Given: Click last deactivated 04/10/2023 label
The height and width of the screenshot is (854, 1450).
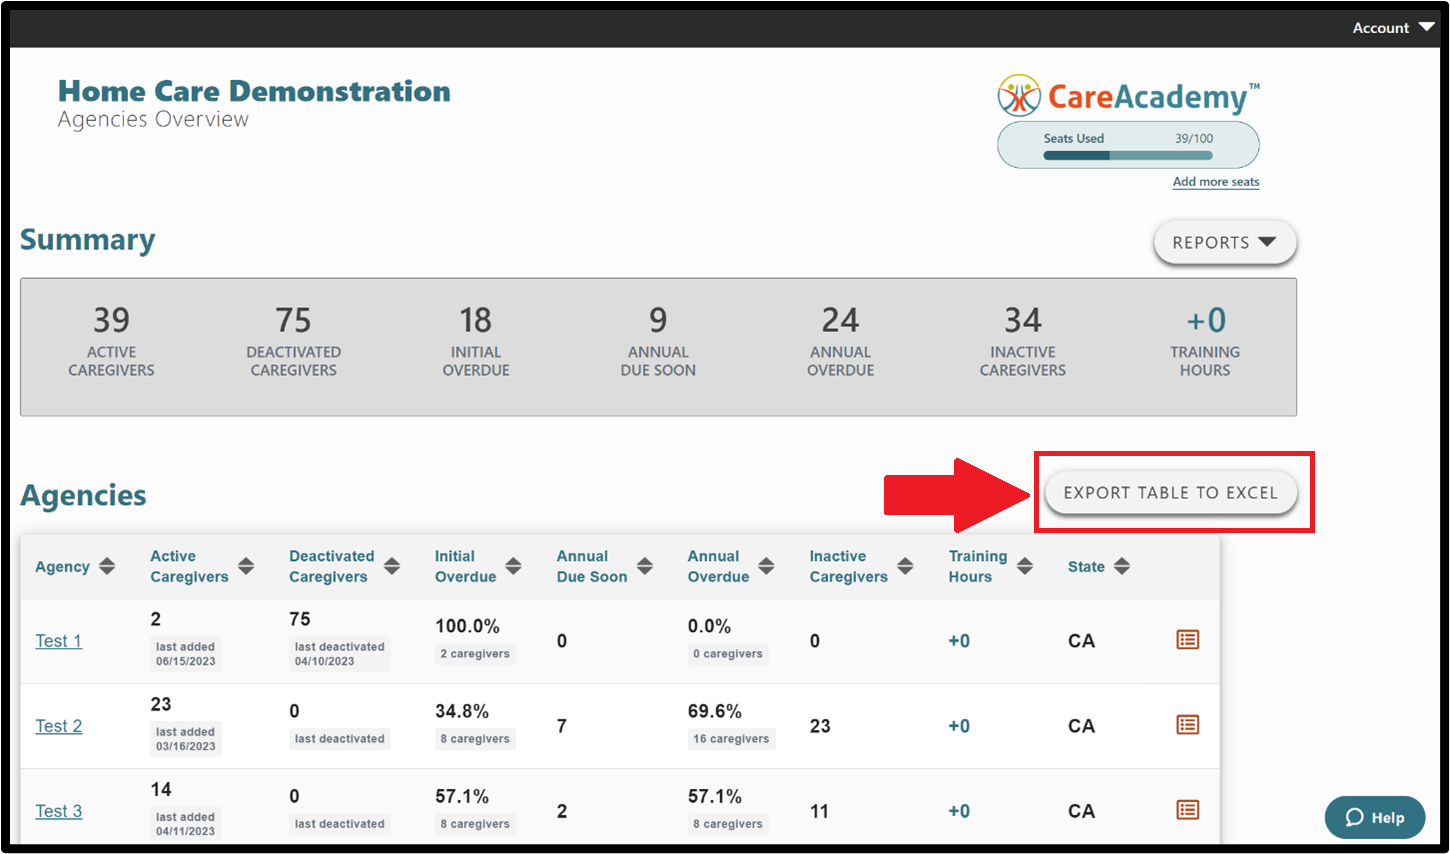Looking at the screenshot, I should pos(339,654).
